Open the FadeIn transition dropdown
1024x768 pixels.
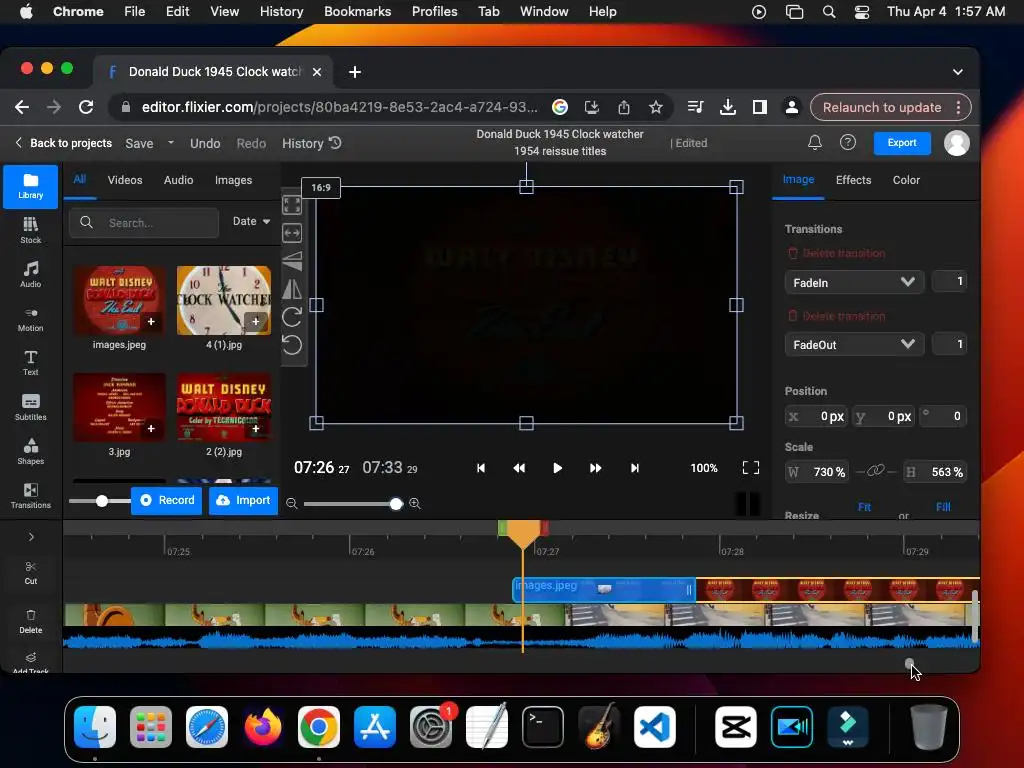(854, 282)
